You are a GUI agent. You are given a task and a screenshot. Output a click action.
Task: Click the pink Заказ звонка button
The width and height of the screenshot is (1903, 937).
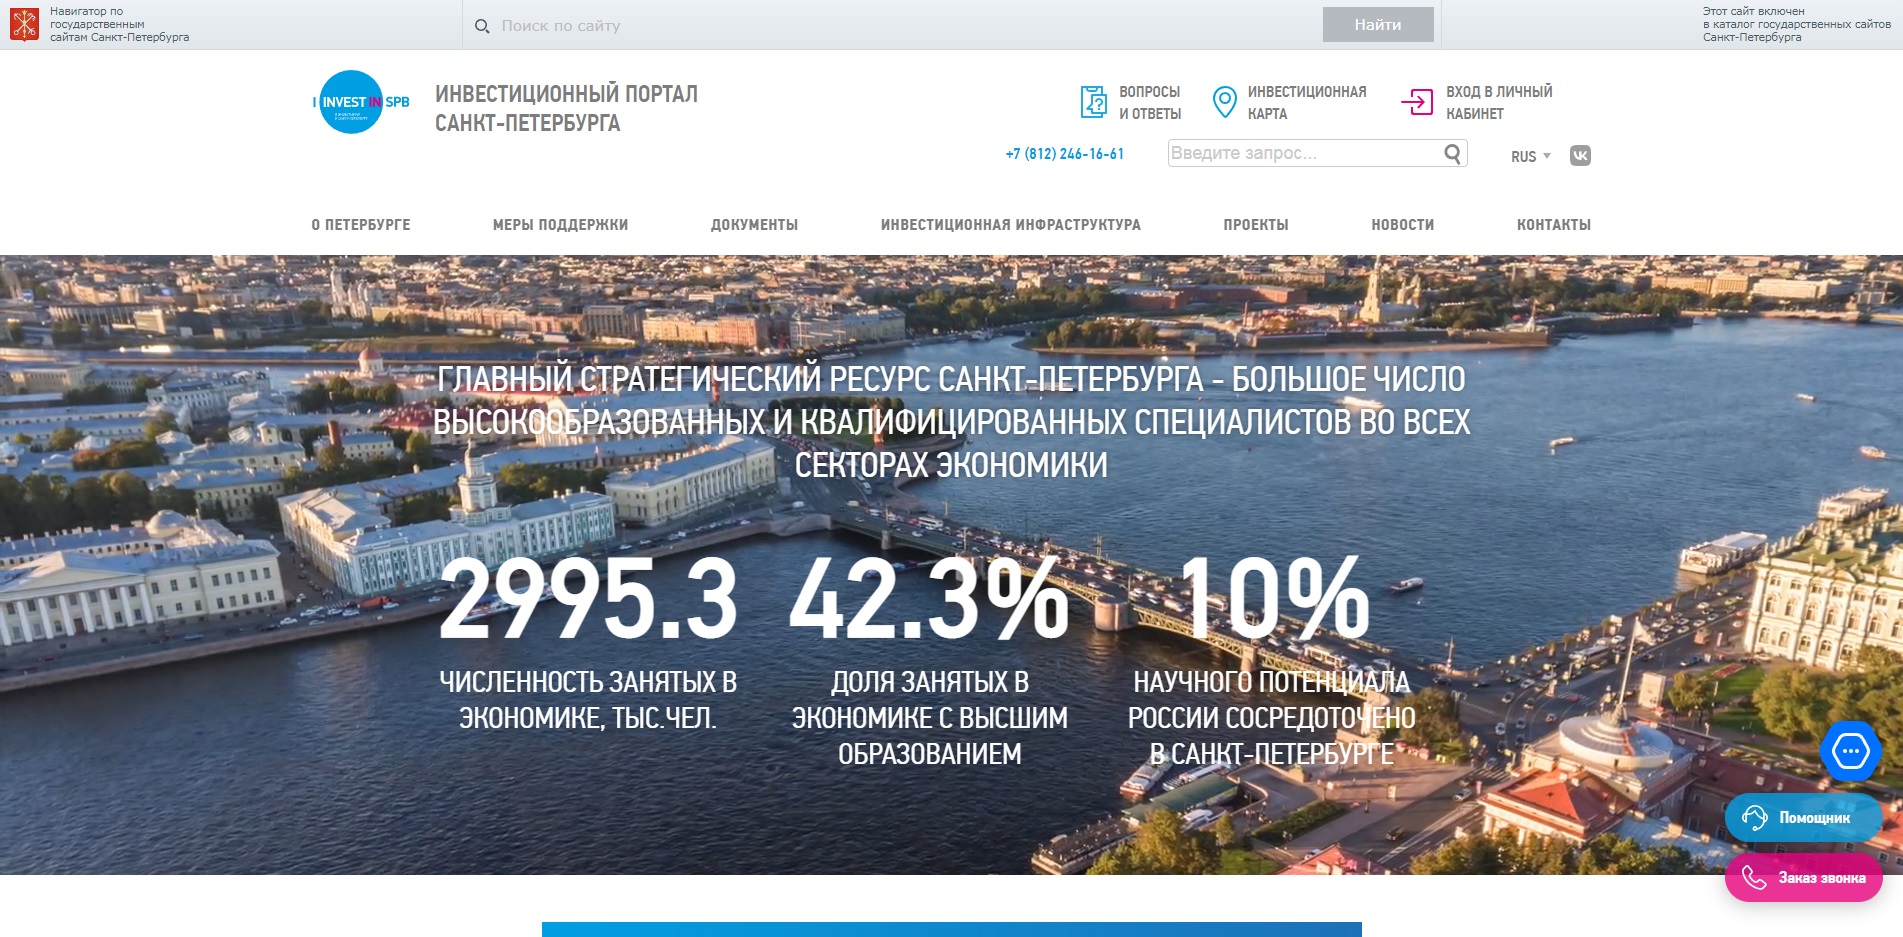click(x=1804, y=879)
